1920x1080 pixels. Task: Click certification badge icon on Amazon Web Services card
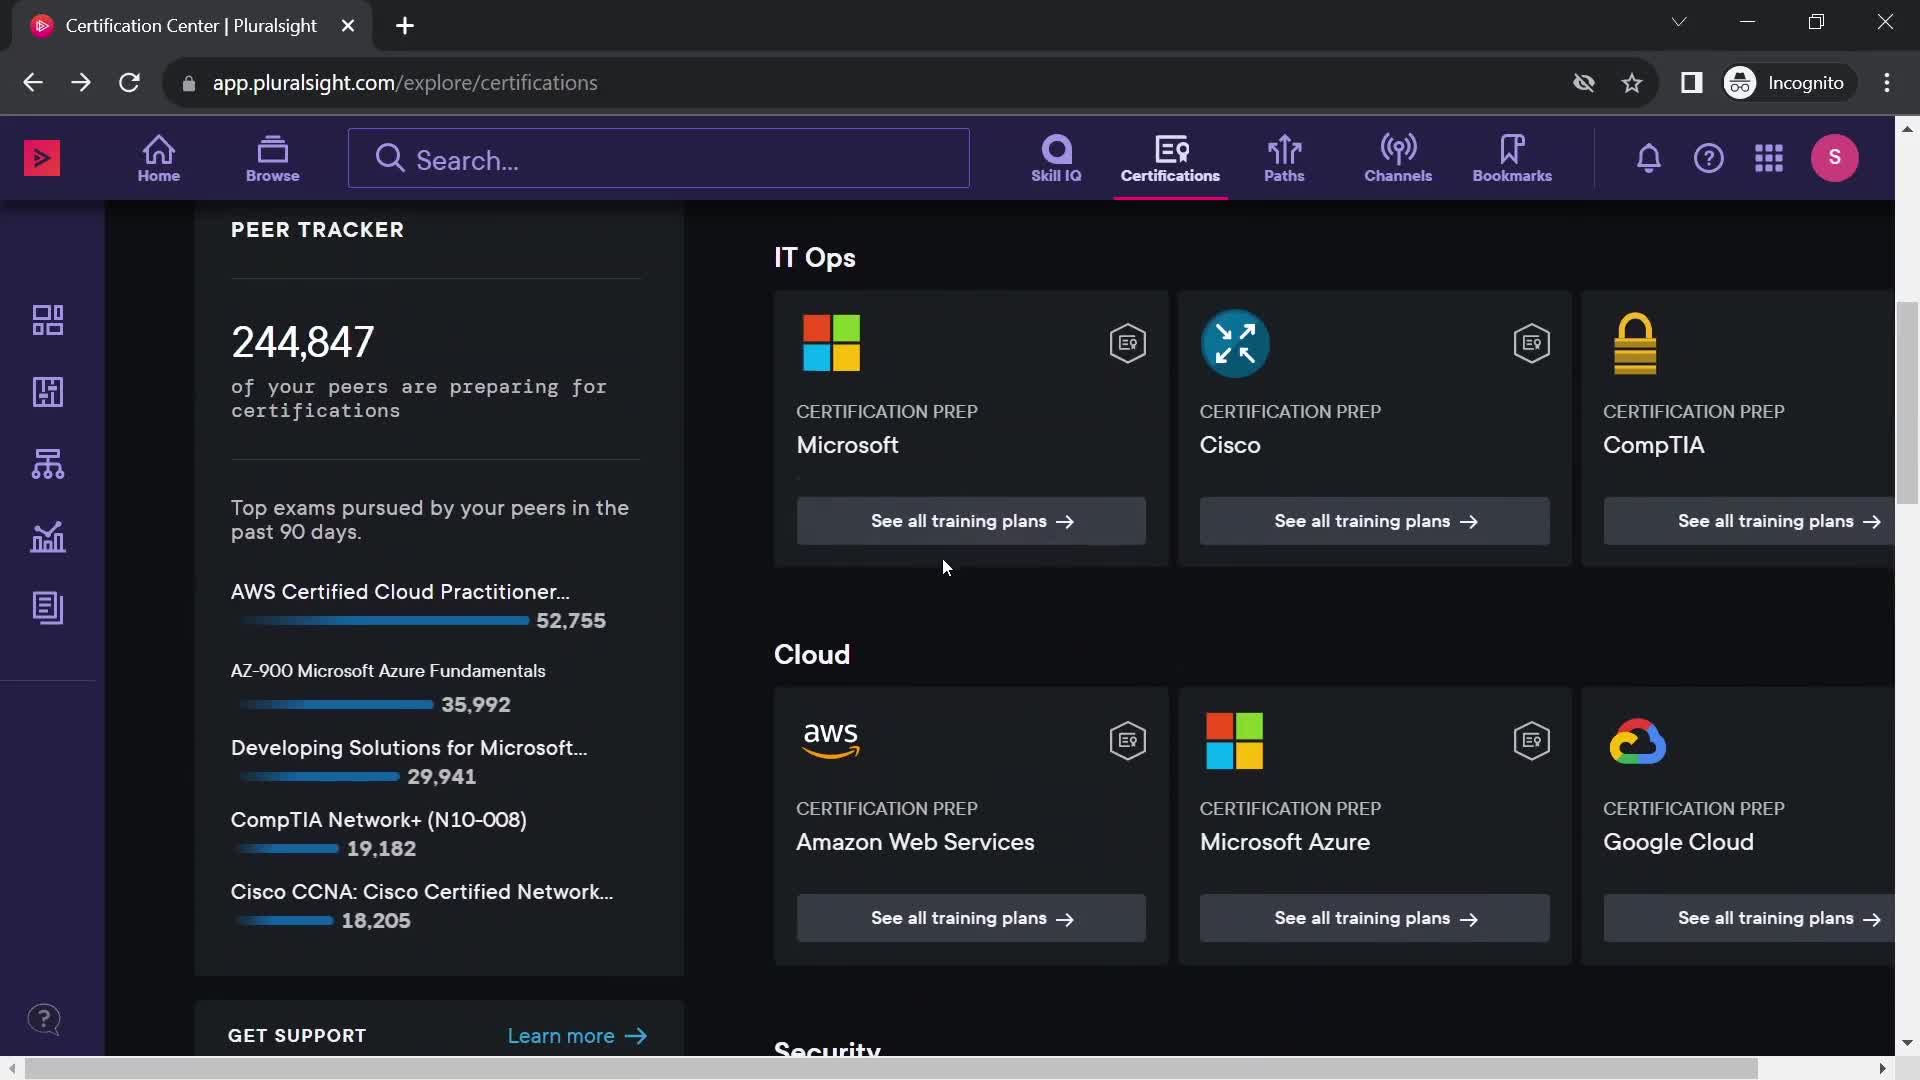click(x=1127, y=741)
